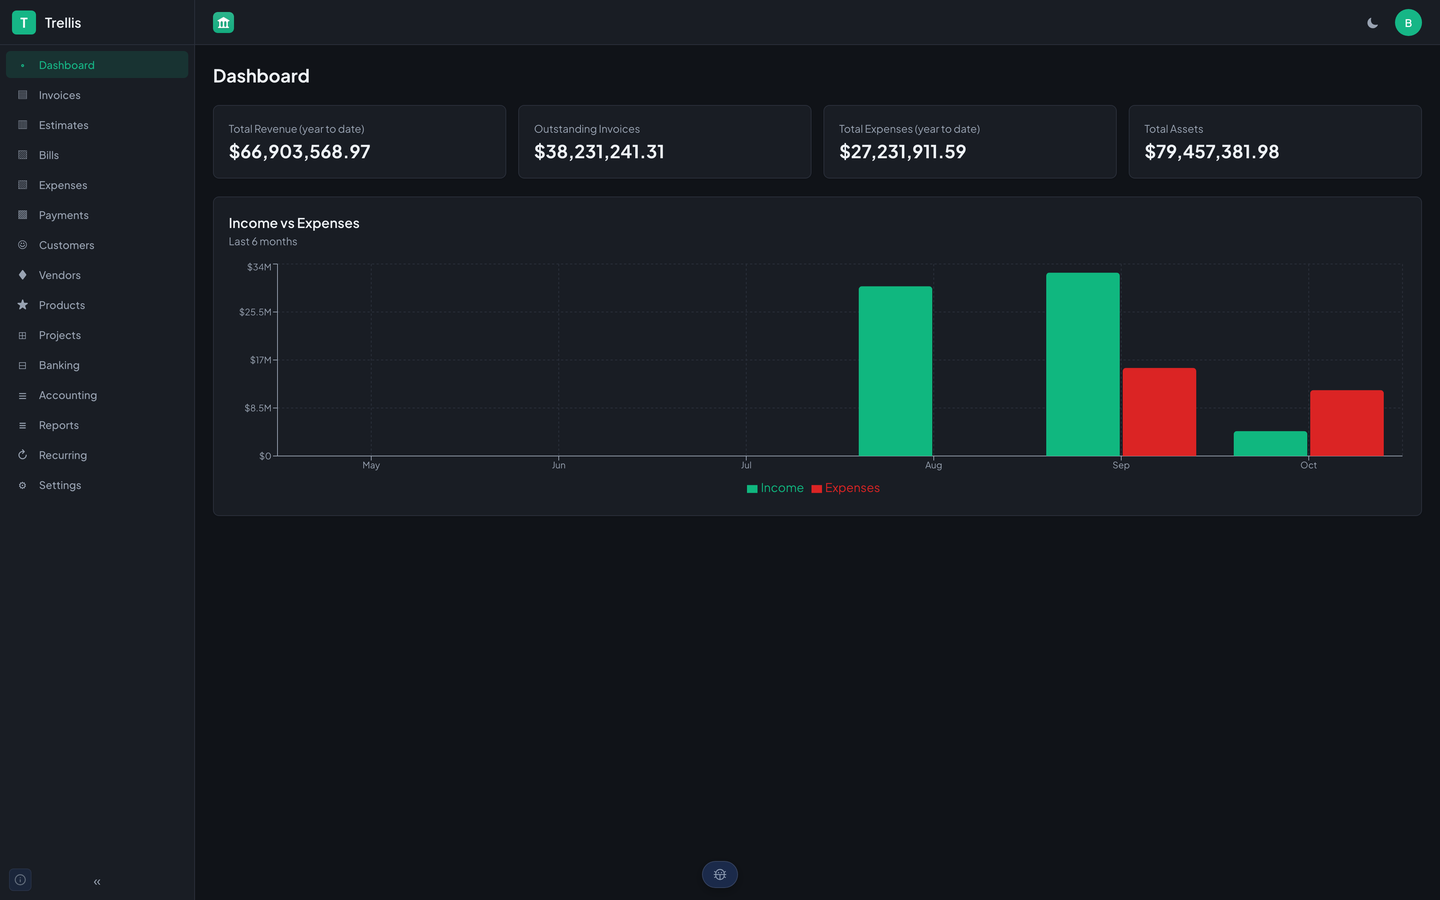Image resolution: width=1440 pixels, height=900 pixels.
Task: Open the bank building icon in header
Action: tap(223, 22)
